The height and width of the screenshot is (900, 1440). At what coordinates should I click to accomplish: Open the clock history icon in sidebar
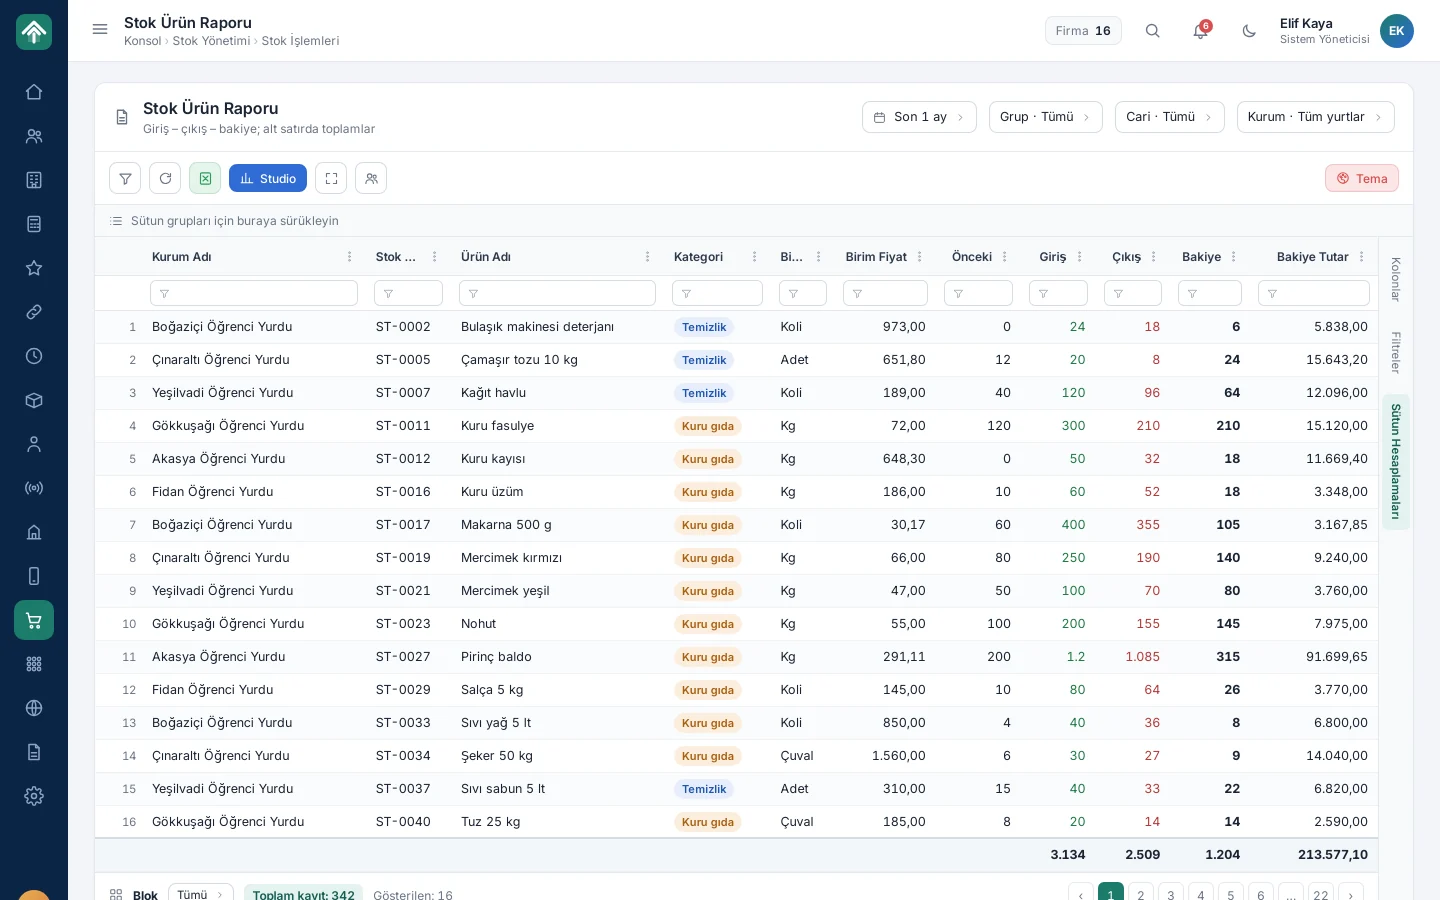(x=34, y=356)
